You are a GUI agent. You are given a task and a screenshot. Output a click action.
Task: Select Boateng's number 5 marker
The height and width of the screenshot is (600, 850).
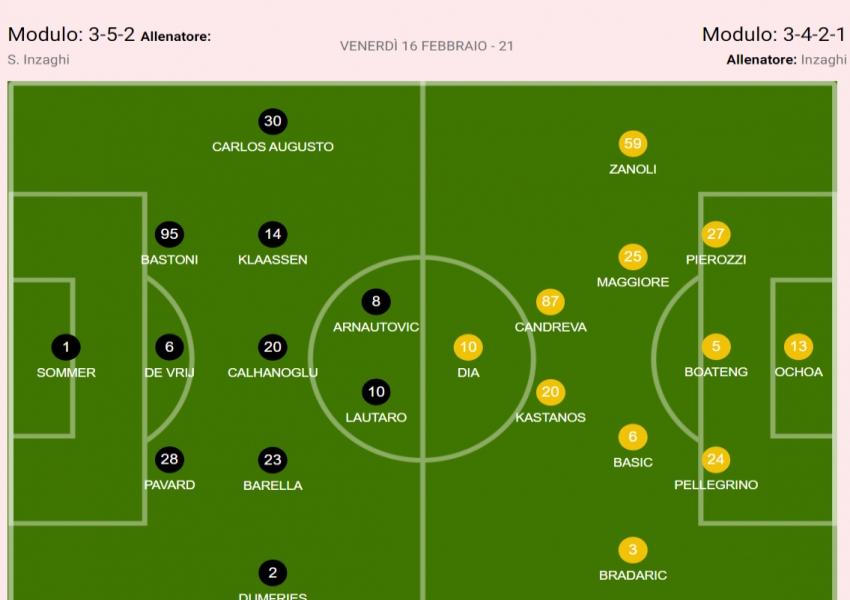(715, 348)
